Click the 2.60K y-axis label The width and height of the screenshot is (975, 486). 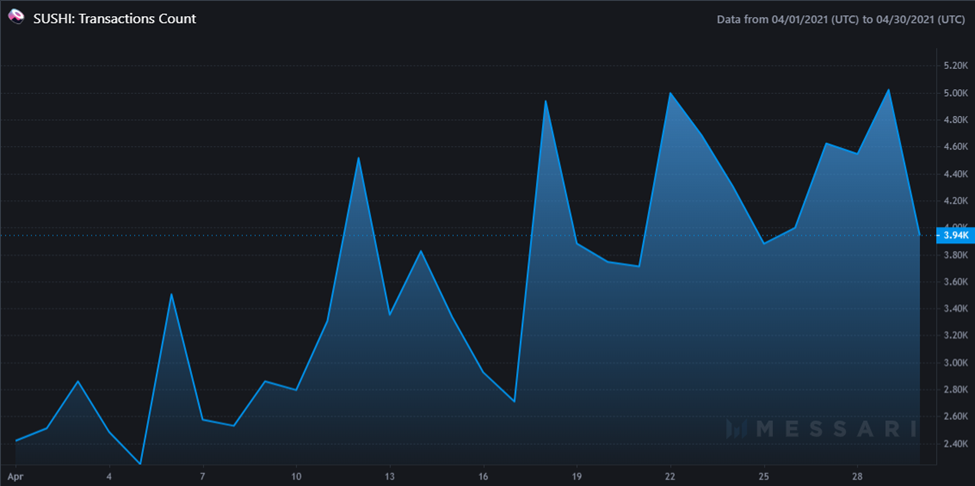(956, 417)
